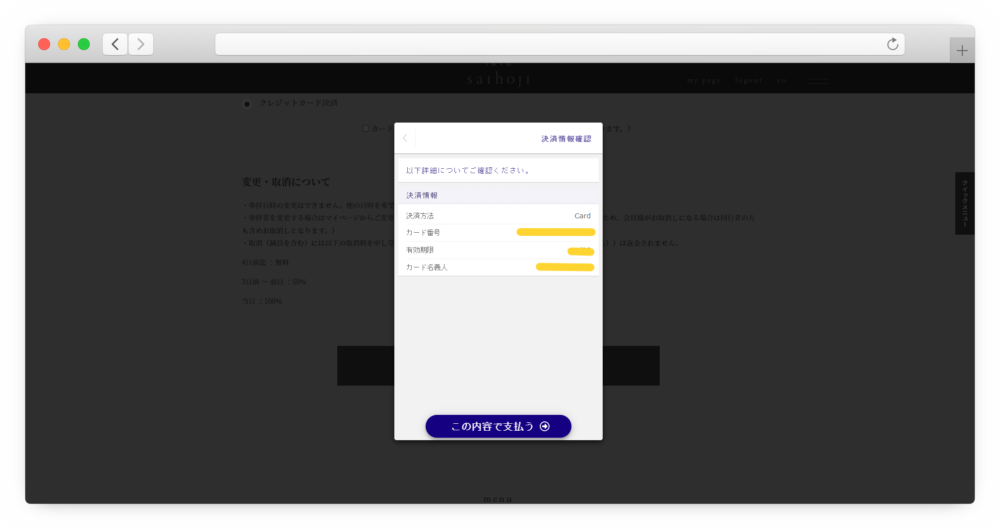Screen dimensions: 1000x529
Task: Click the カード名義人 cardholder row
Action: [498, 267]
